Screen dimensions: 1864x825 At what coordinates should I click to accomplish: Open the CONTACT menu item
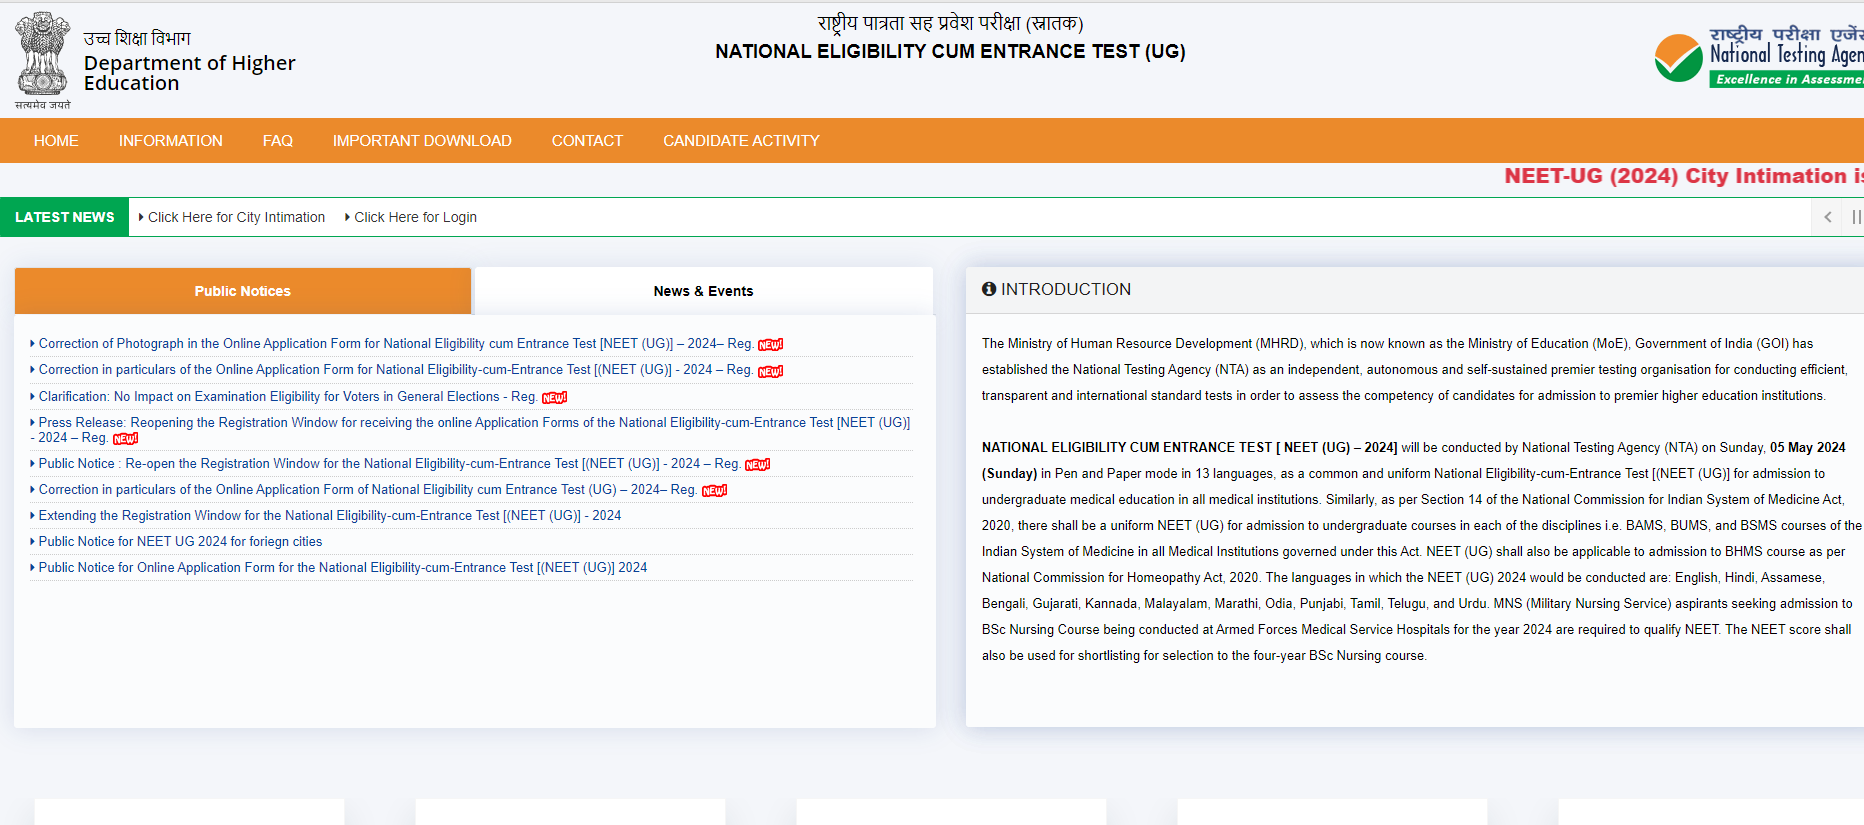[587, 141]
